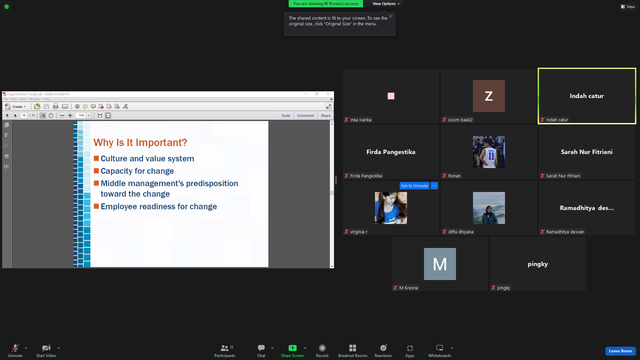
Task: Click the zoom percentage field in Acrobat
Action: point(81,116)
